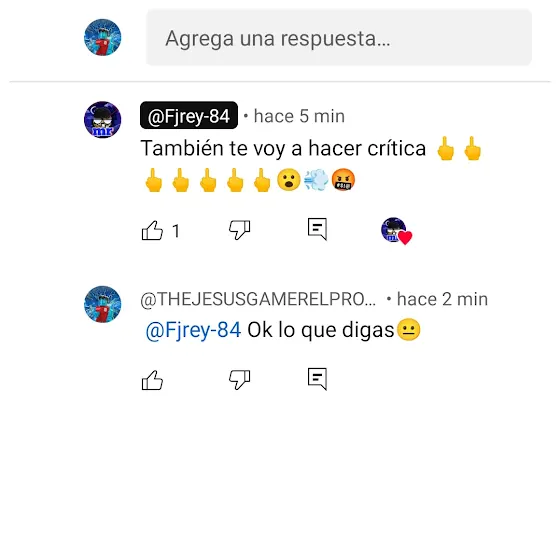Reply to the @Fjrey-84 comment
This screenshot has width=560, height=560.
pyautogui.click(x=318, y=229)
